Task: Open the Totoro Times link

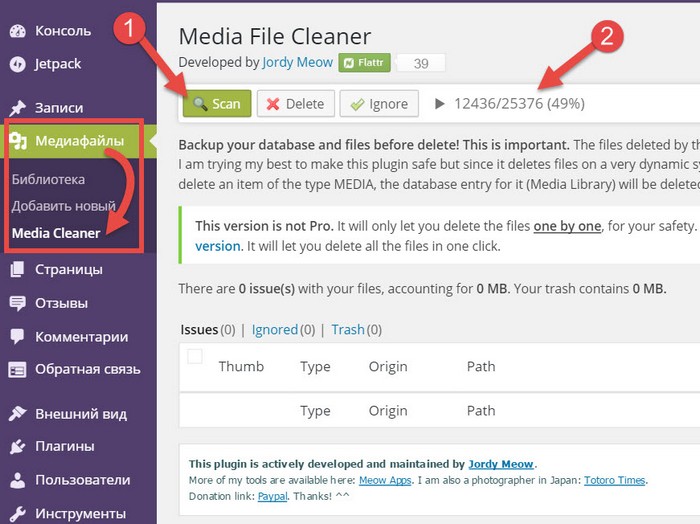Action: pos(615,480)
